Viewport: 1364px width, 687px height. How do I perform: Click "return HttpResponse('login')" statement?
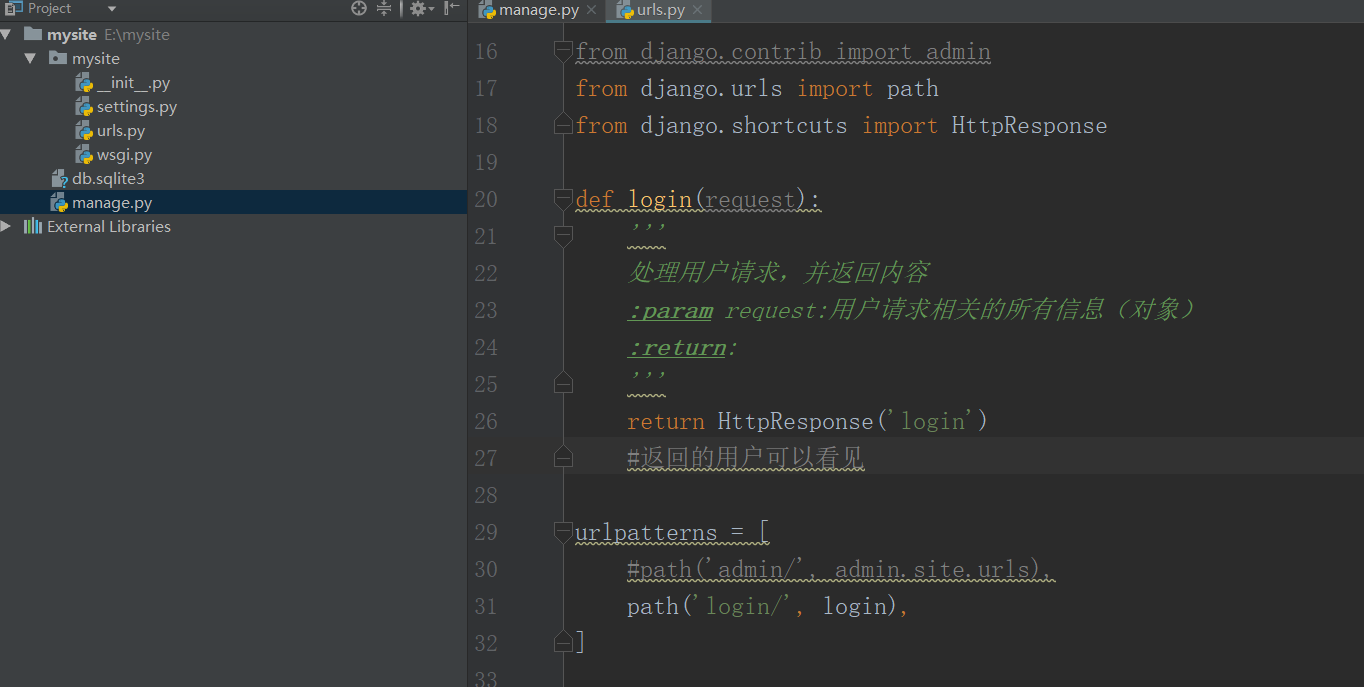(x=807, y=421)
